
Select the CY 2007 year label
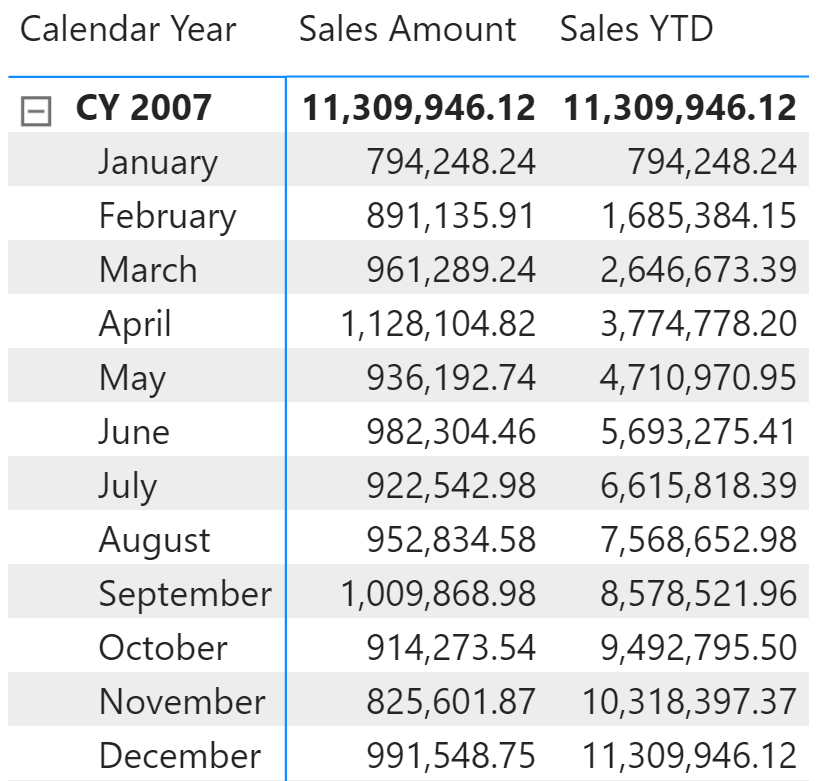tap(143, 107)
